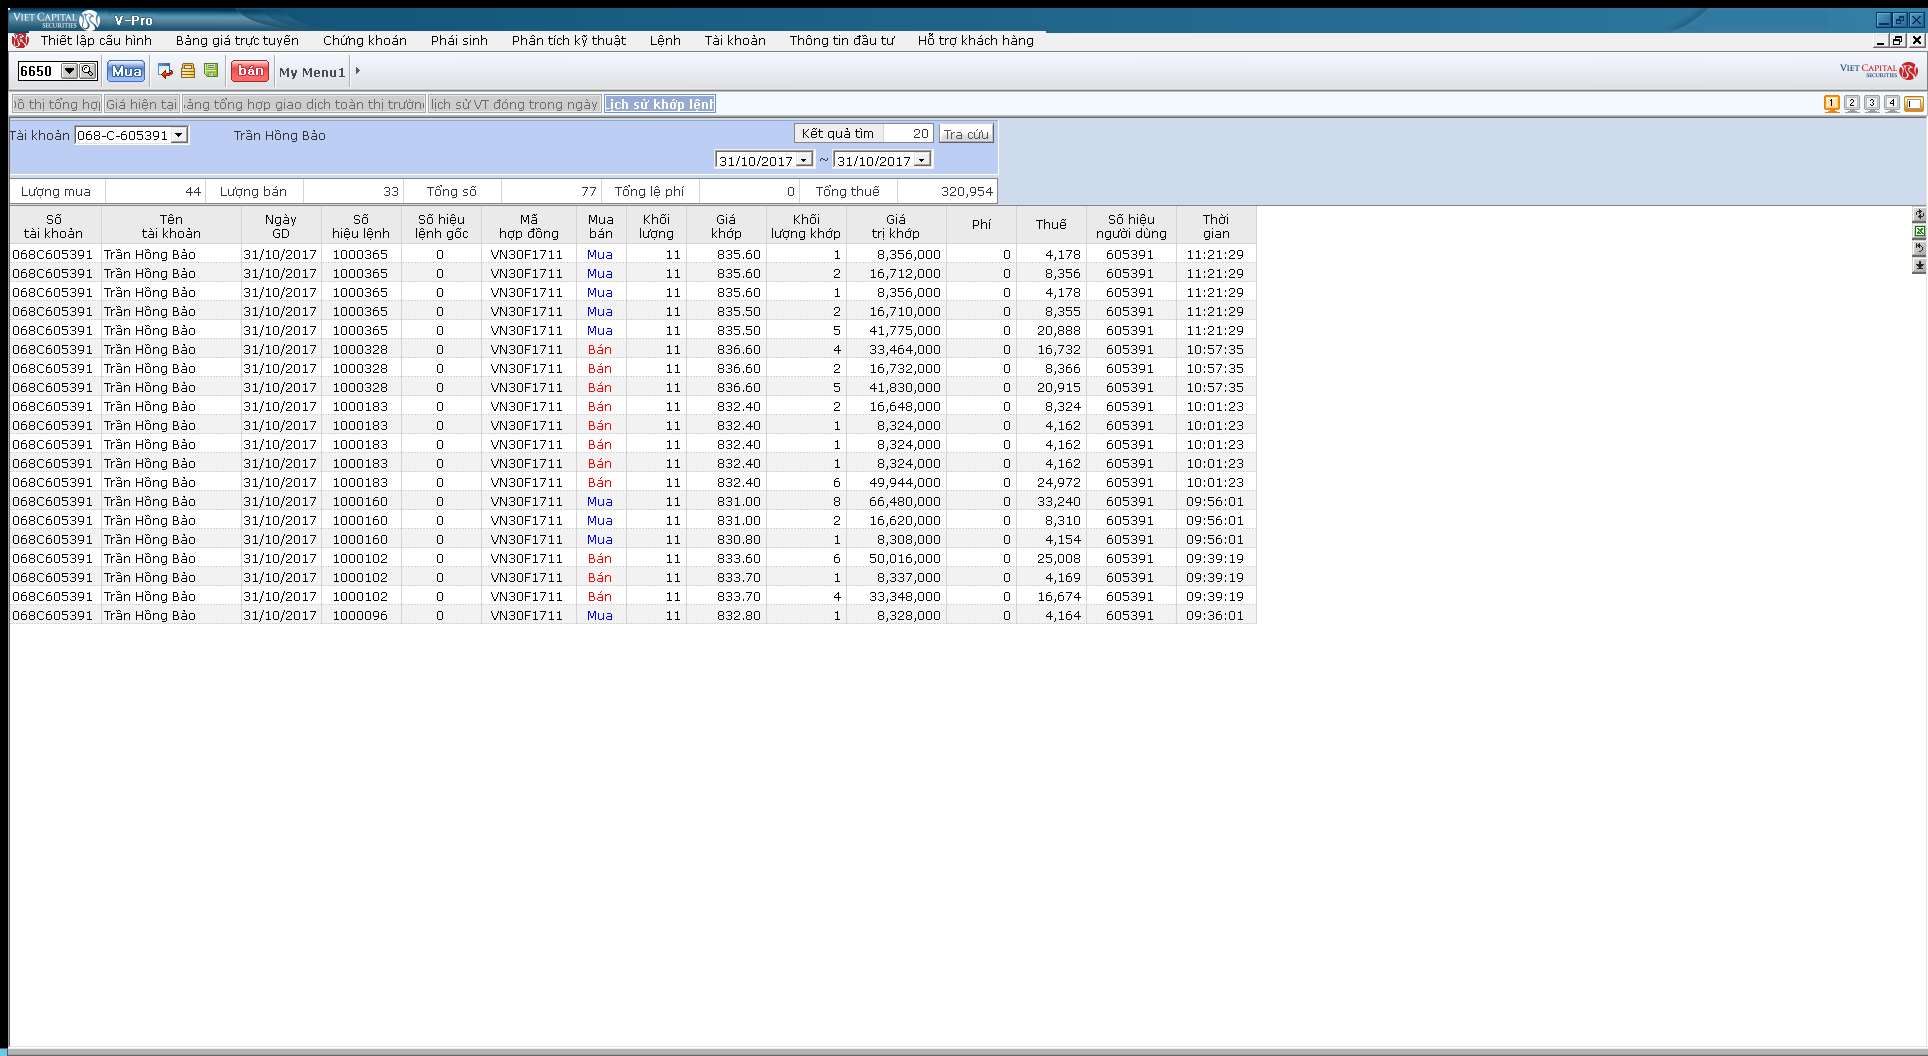Viewport: 1928px width, 1056px height.
Task: Open the stock code 6650 dropdown
Action: 69,71
